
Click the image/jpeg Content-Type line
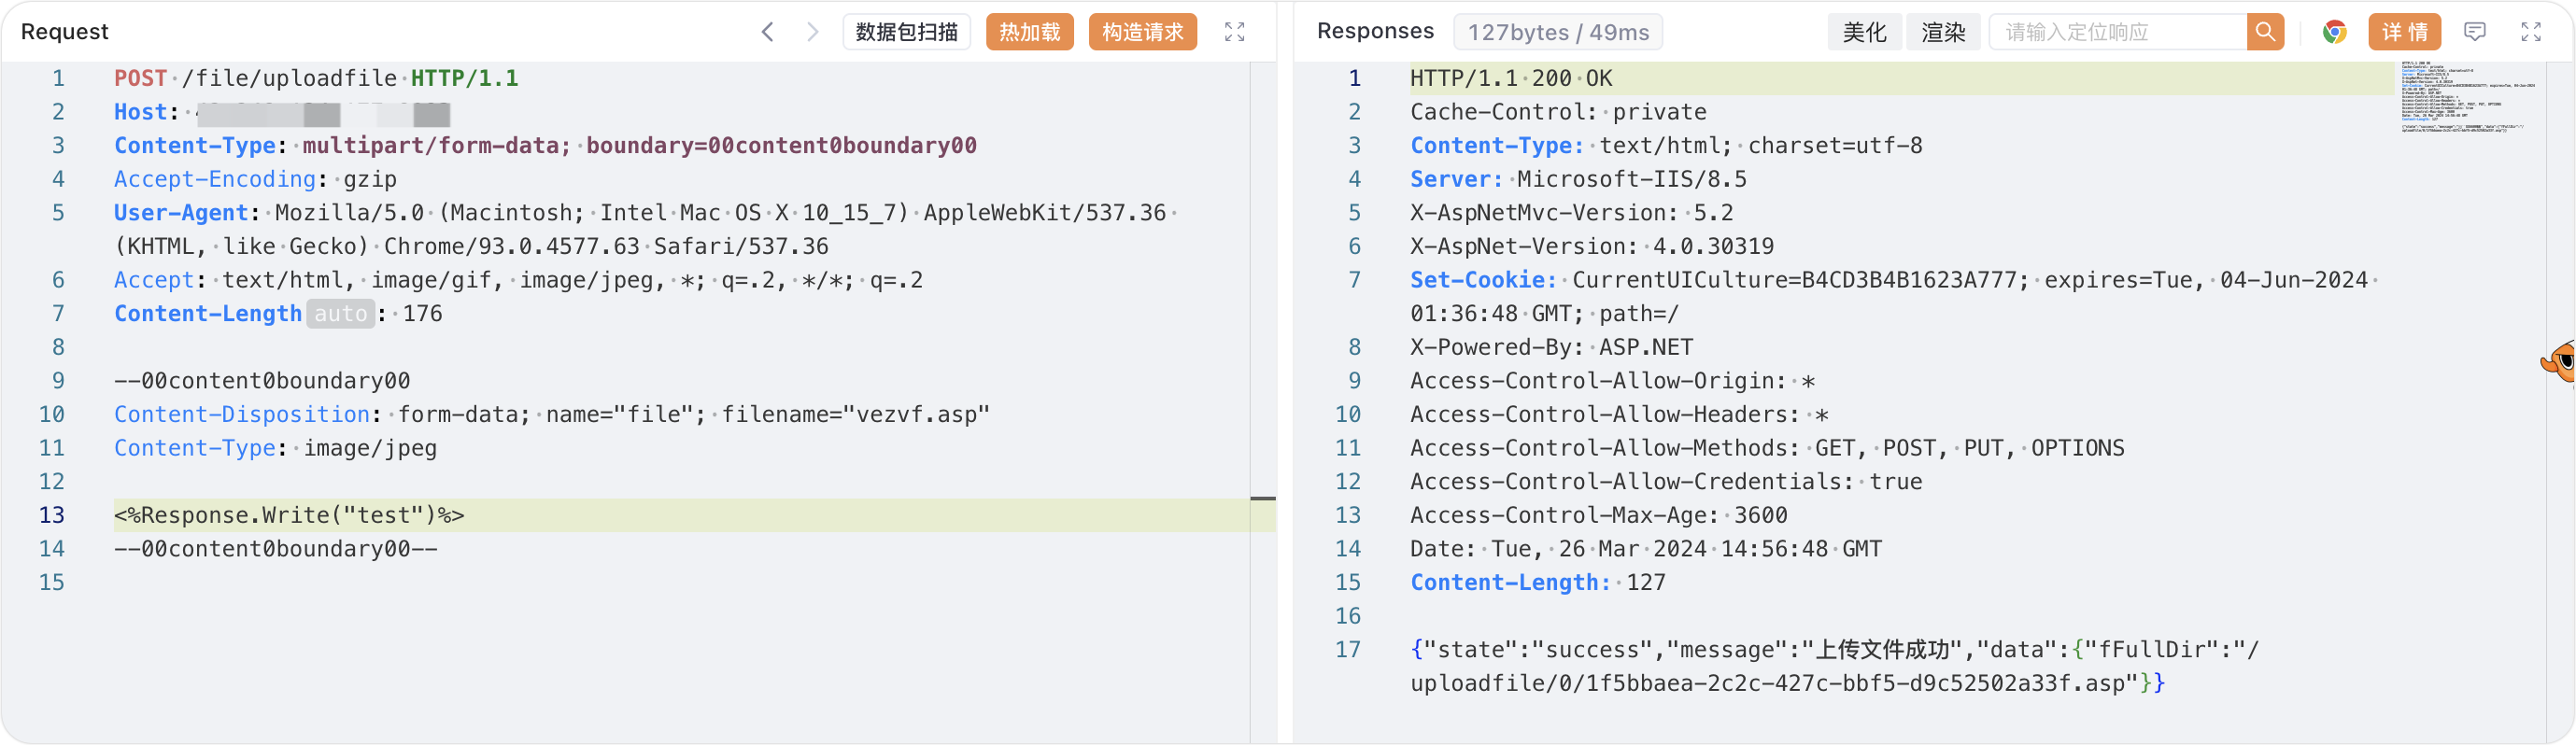(275, 448)
